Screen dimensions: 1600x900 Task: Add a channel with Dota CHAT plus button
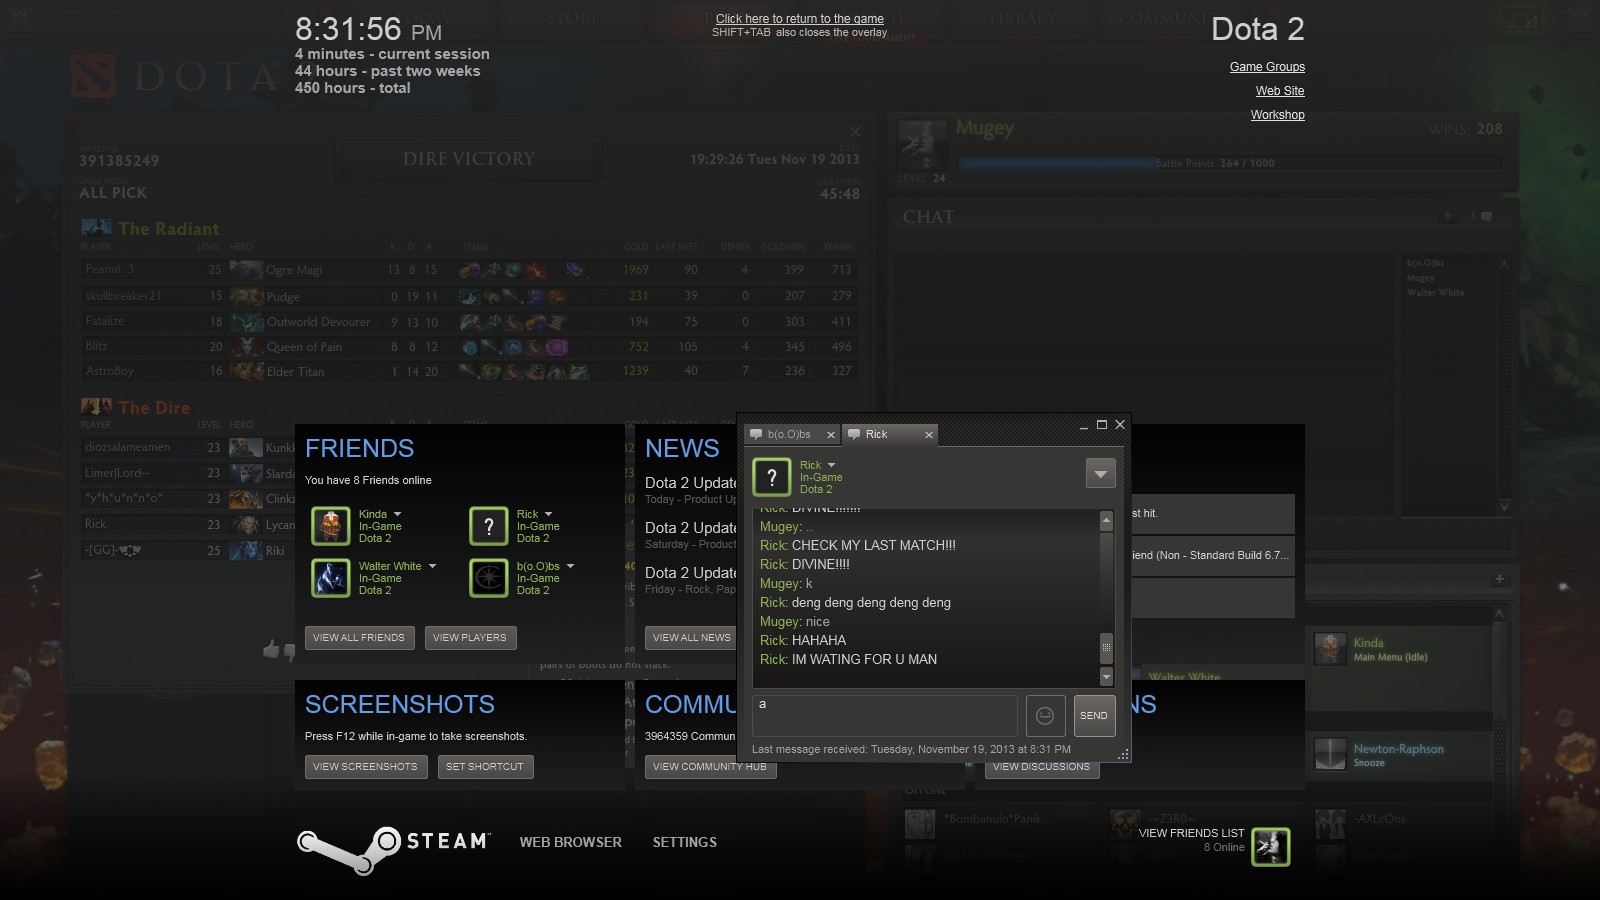click(x=1447, y=216)
